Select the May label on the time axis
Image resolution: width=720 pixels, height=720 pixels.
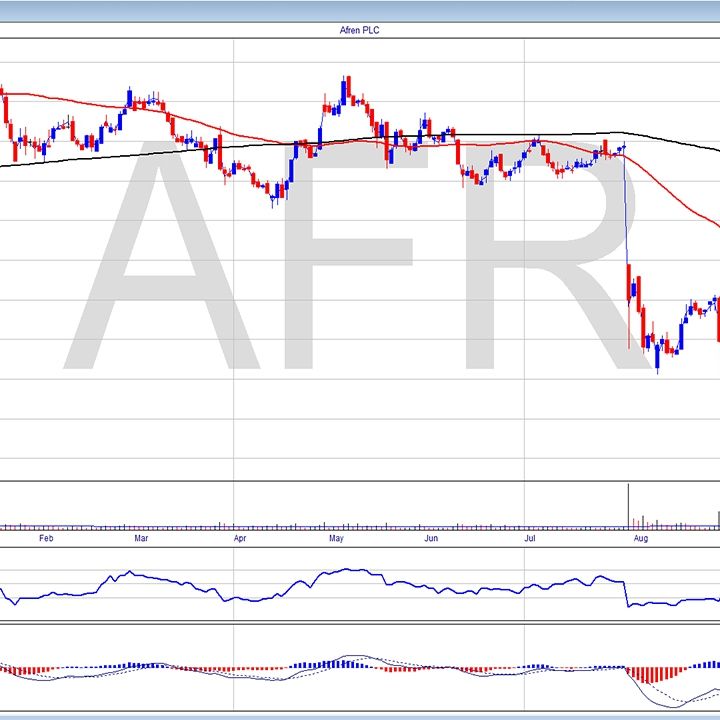point(336,538)
